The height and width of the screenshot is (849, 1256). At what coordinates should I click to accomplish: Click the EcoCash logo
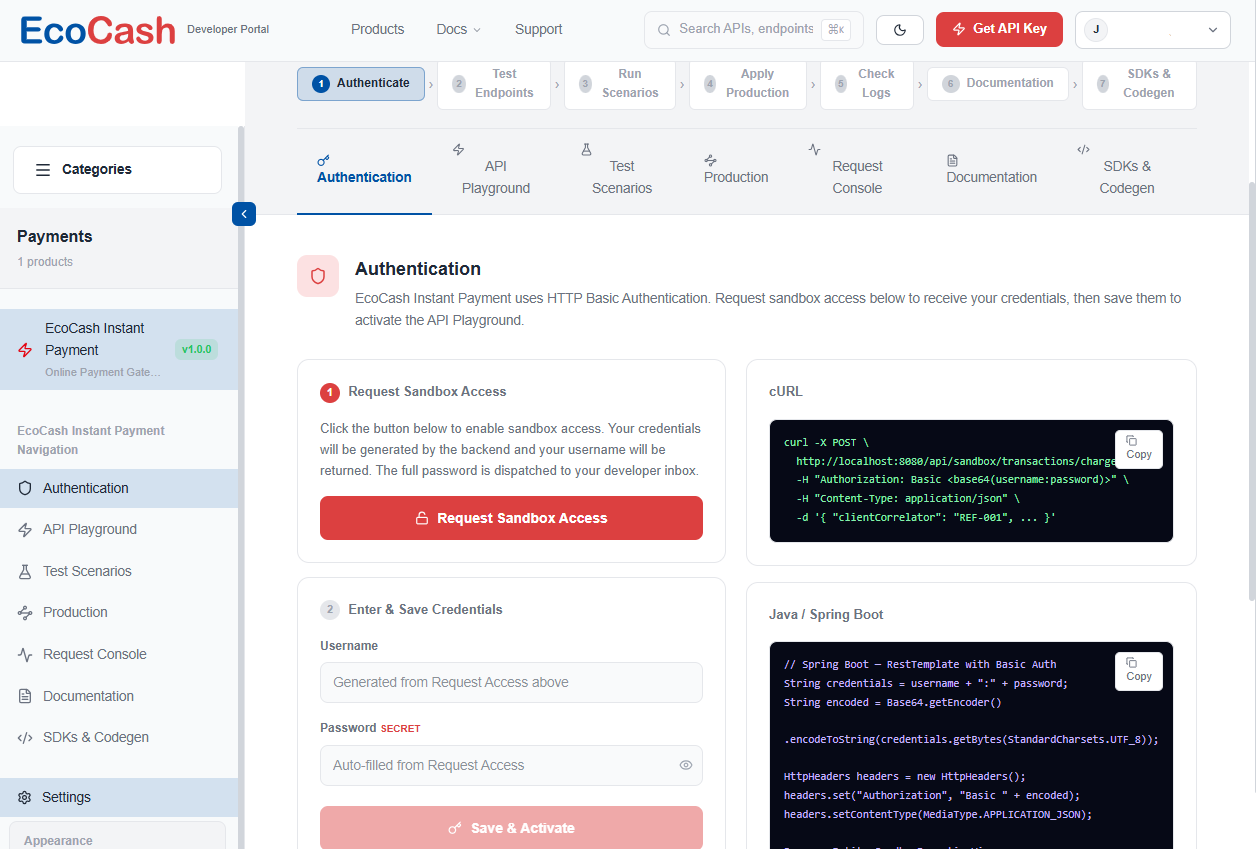click(x=98, y=30)
